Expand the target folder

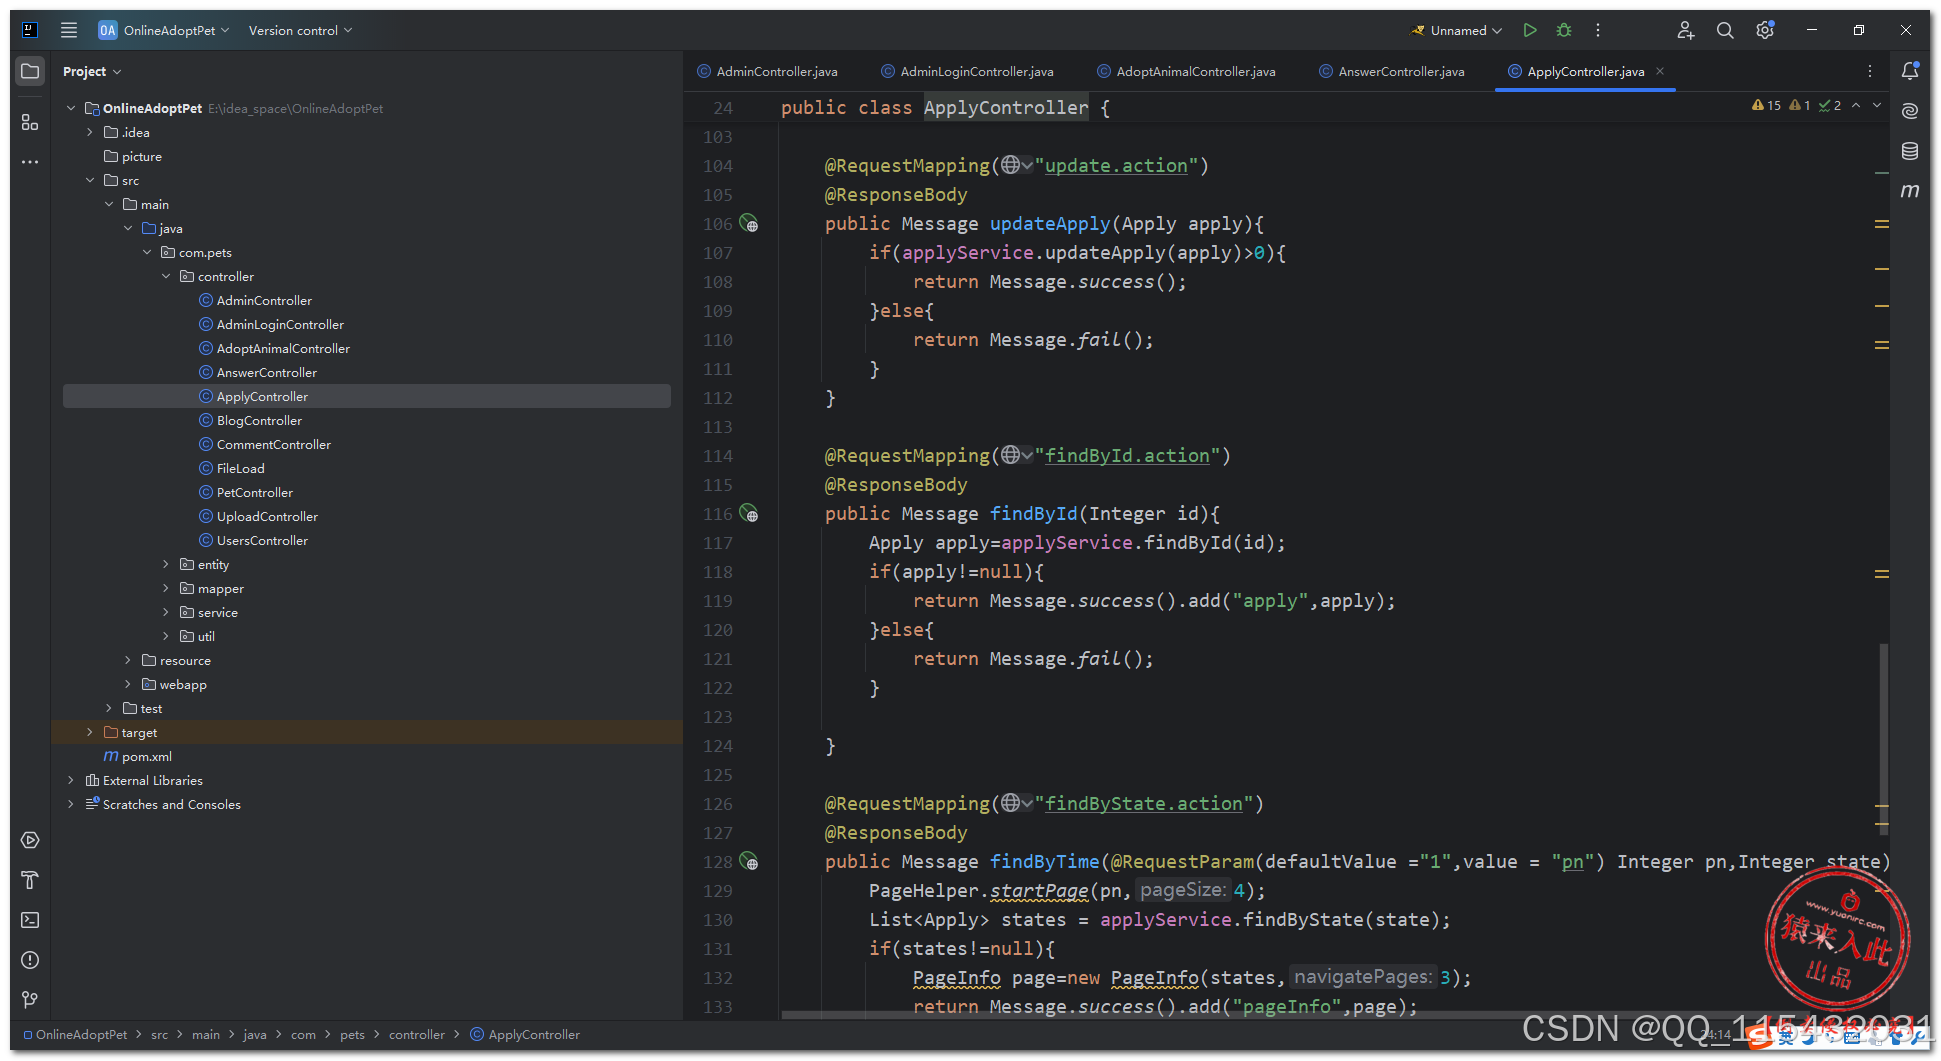coord(90,732)
